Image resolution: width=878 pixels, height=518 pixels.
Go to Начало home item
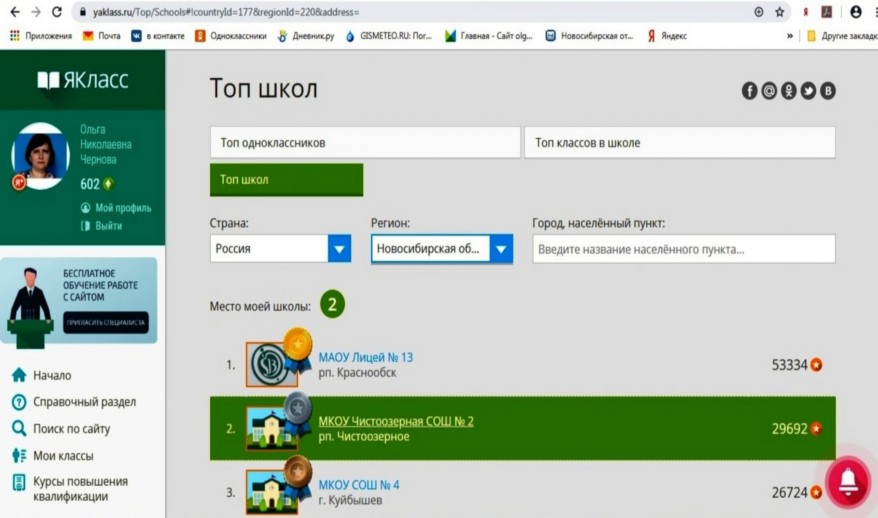point(41,375)
